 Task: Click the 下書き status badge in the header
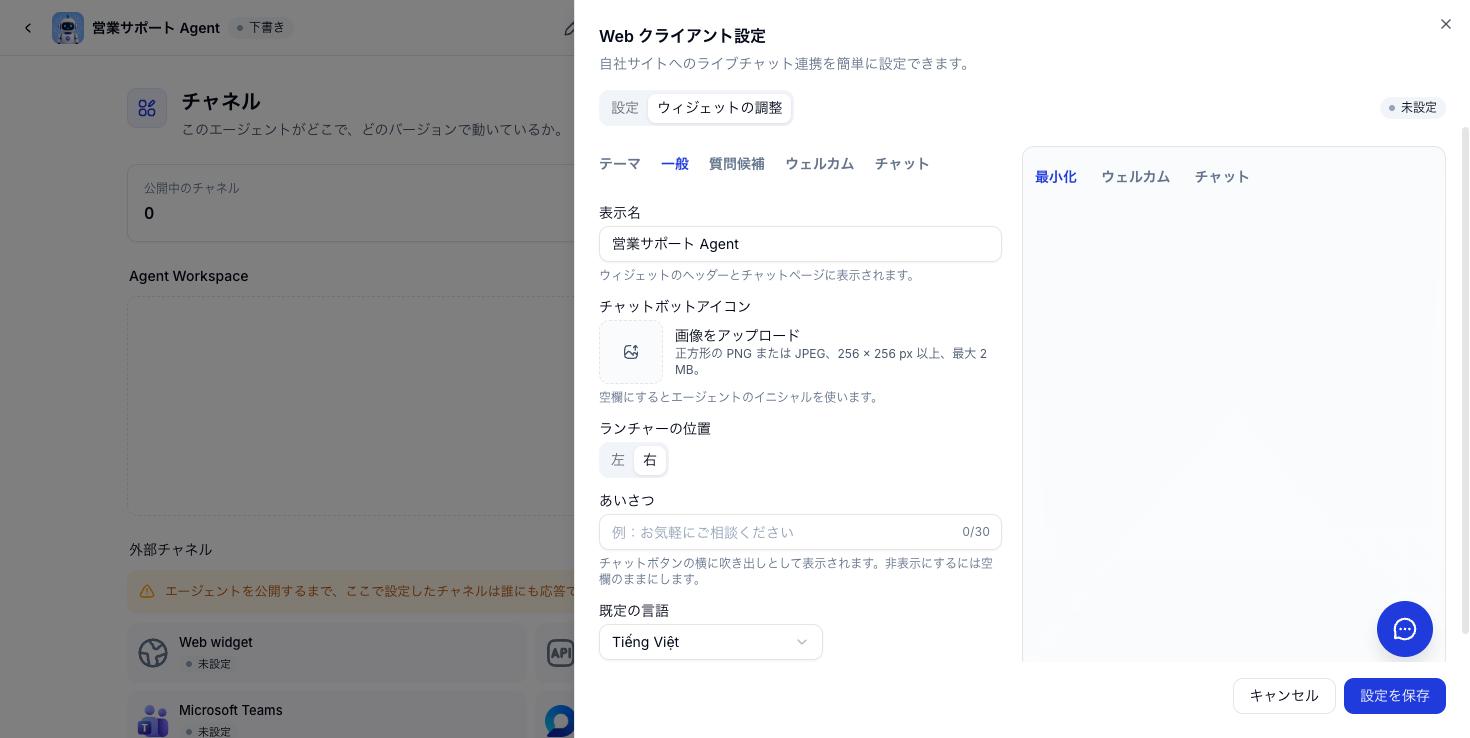pos(261,28)
